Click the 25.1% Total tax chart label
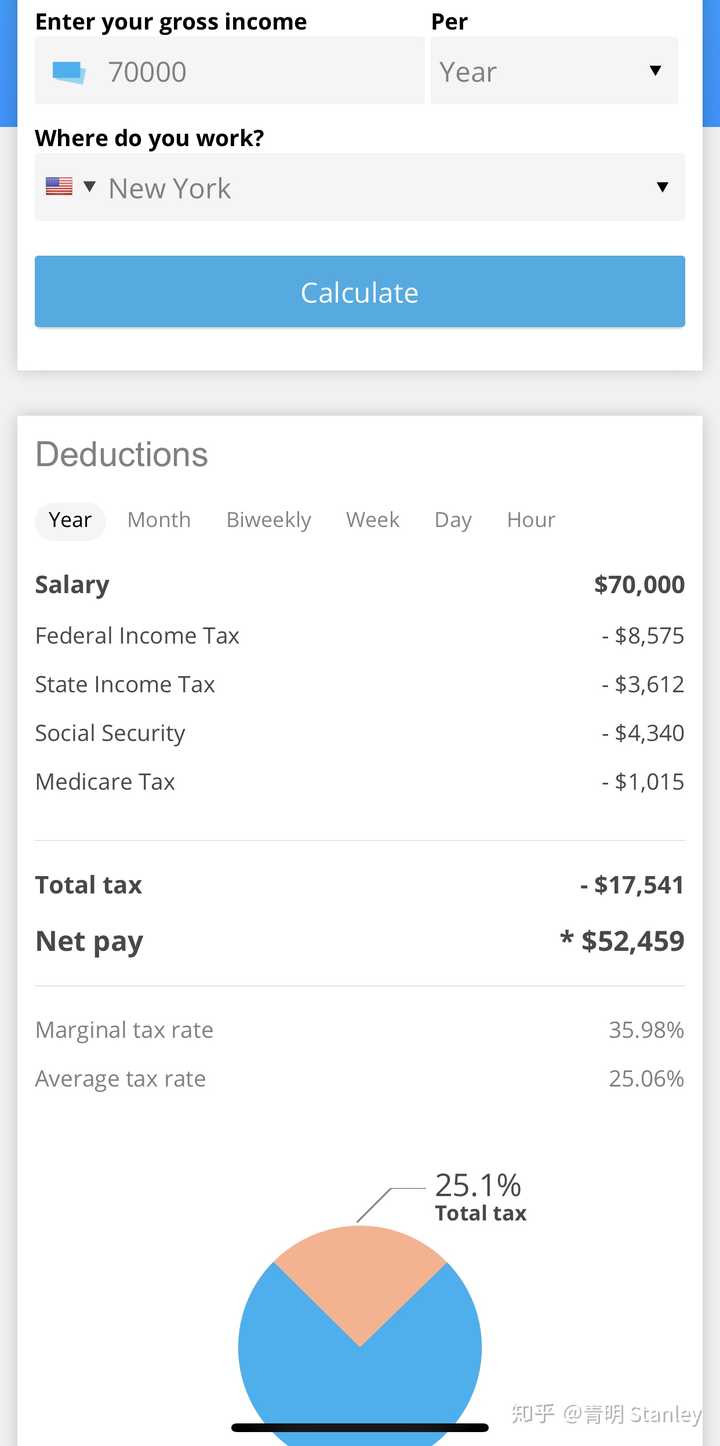The width and height of the screenshot is (720, 1446). pos(479,1197)
